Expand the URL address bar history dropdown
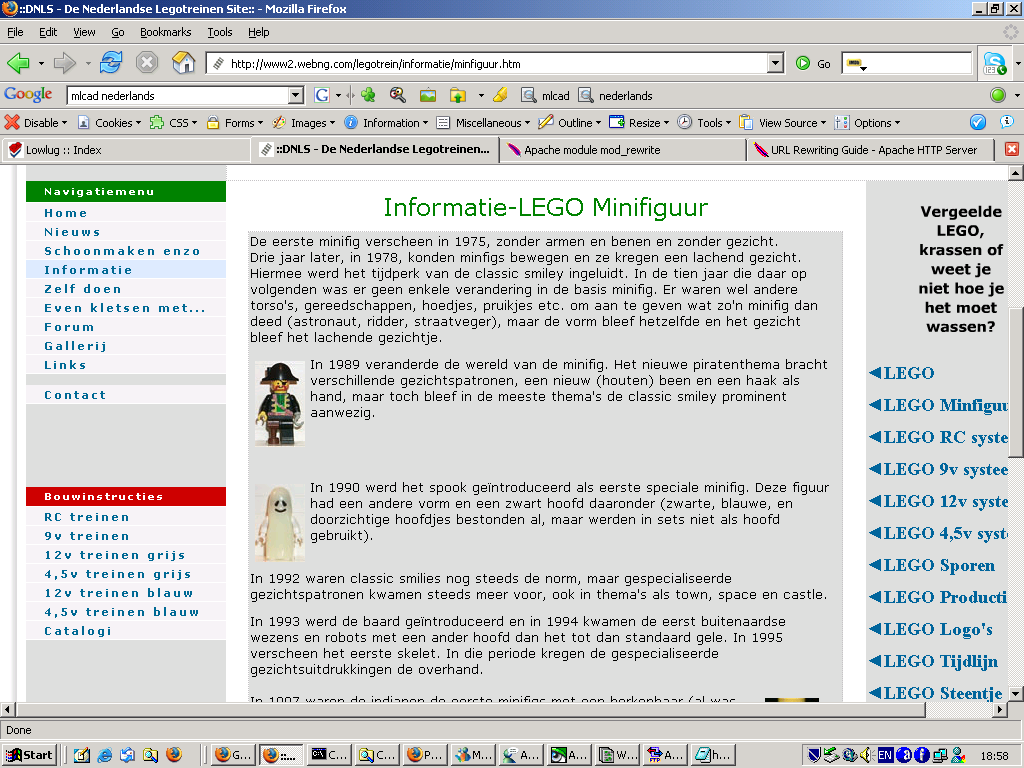Viewport: 1024px width, 768px height. point(775,63)
